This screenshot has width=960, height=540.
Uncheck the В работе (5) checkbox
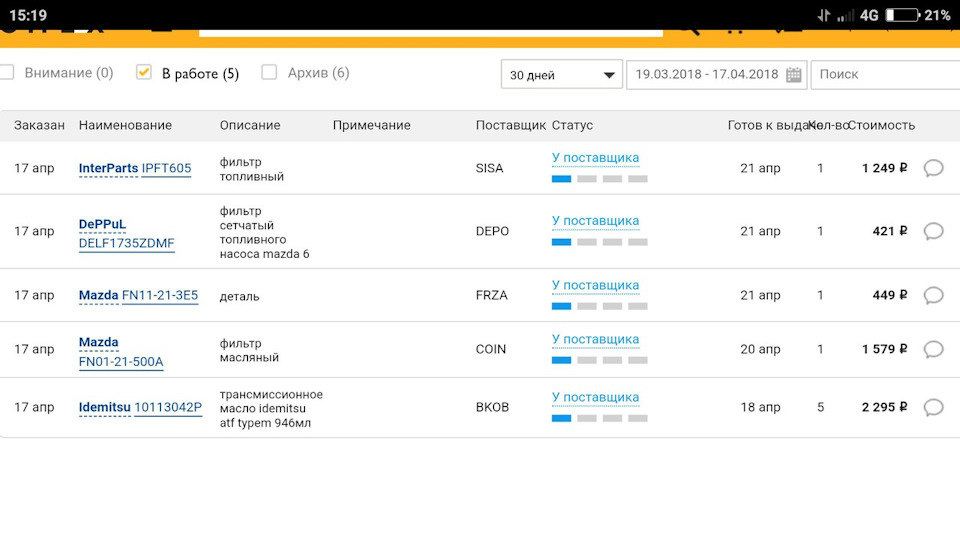144,73
